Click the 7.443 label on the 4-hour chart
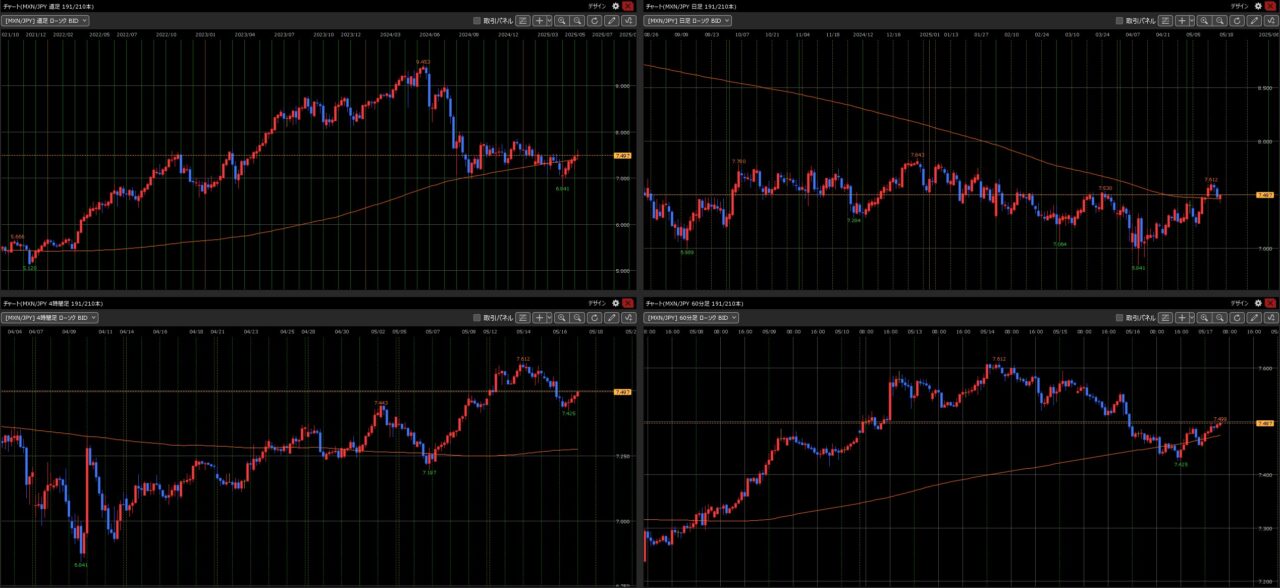Image resolution: width=1280 pixels, height=588 pixels. point(381,403)
